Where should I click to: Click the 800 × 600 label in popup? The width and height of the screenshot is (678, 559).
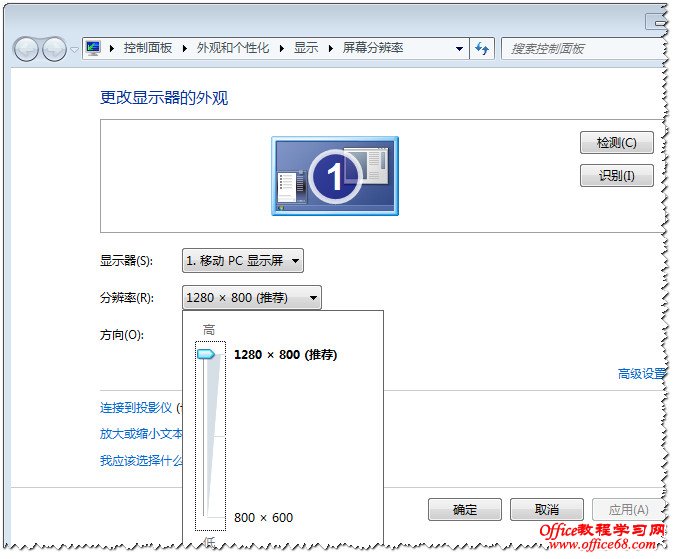263,517
